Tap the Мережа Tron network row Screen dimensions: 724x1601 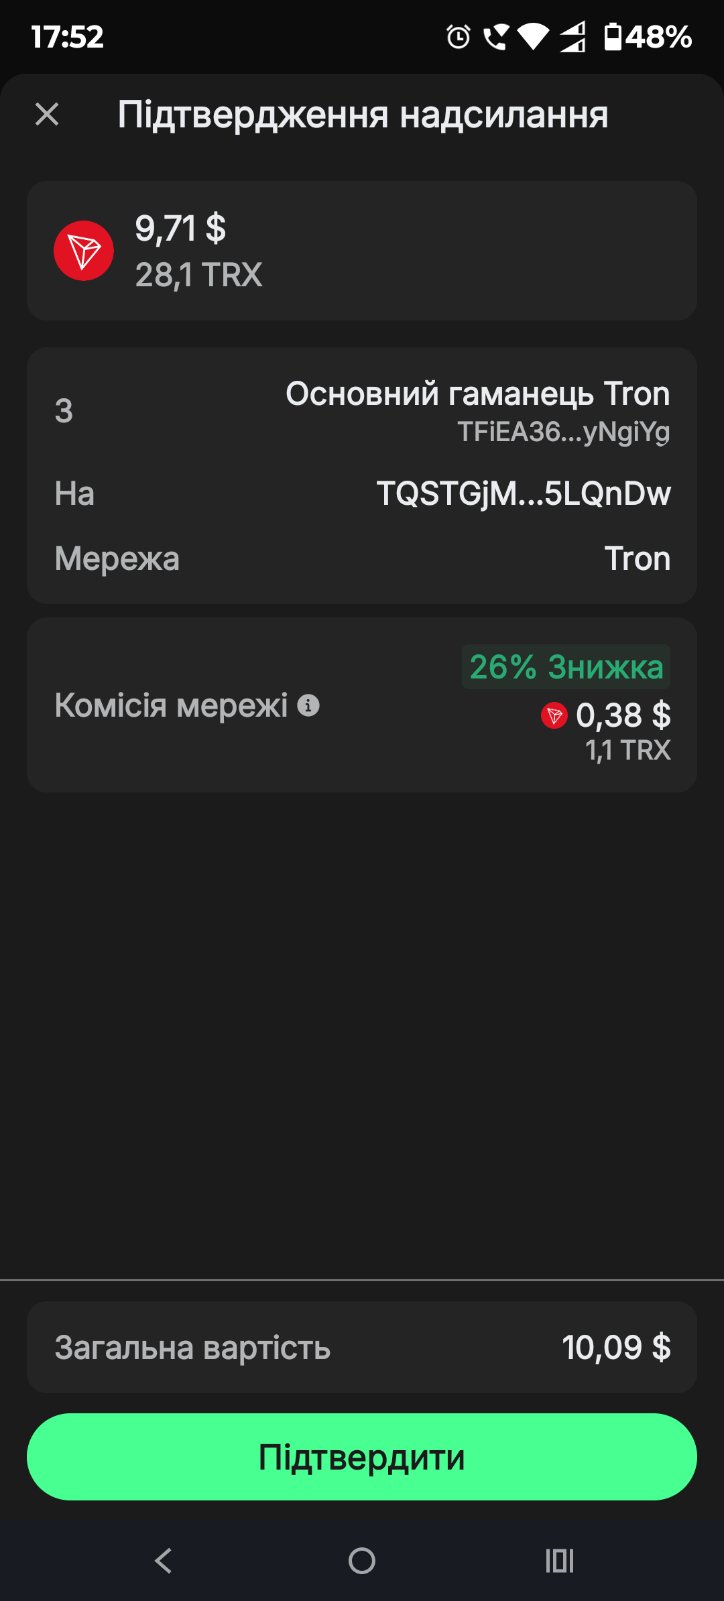pos(362,558)
